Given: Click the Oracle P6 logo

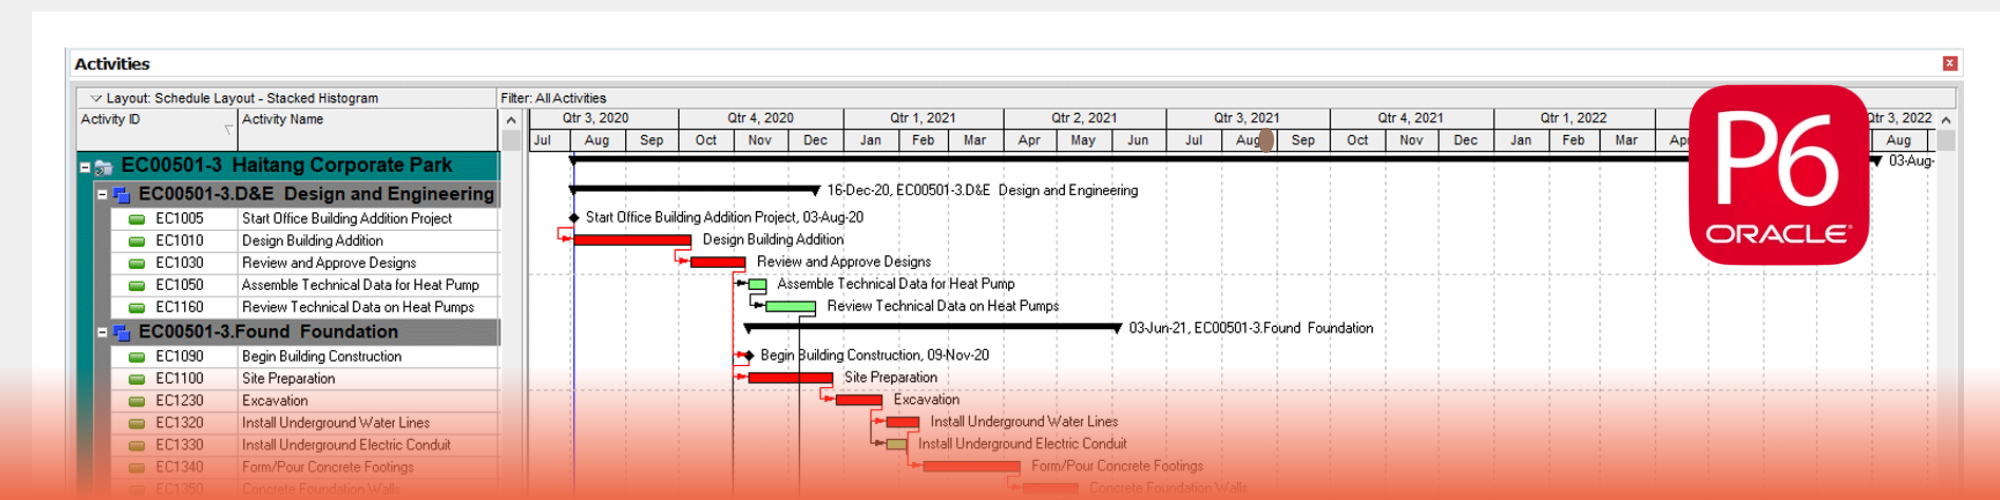Looking at the screenshot, I should pyautogui.click(x=1778, y=175).
